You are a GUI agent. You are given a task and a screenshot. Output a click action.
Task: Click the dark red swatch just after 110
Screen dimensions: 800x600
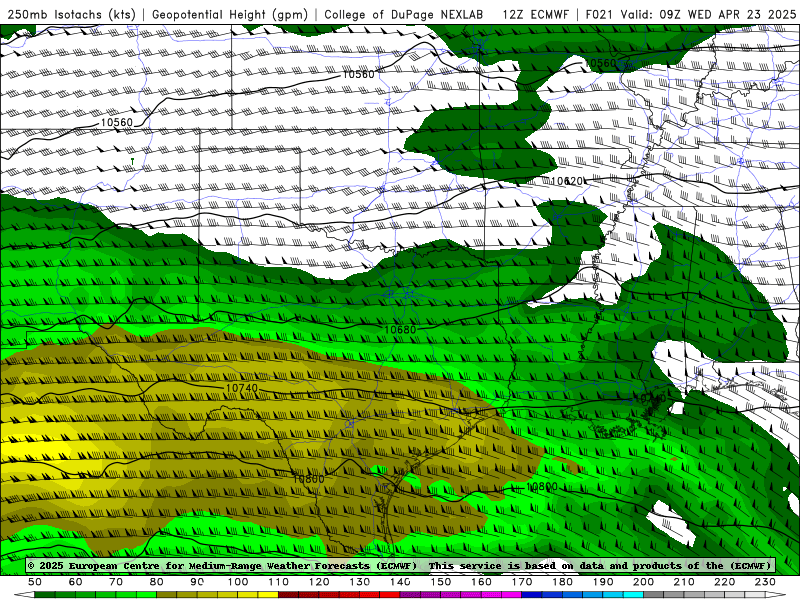(x=289, y=595)
